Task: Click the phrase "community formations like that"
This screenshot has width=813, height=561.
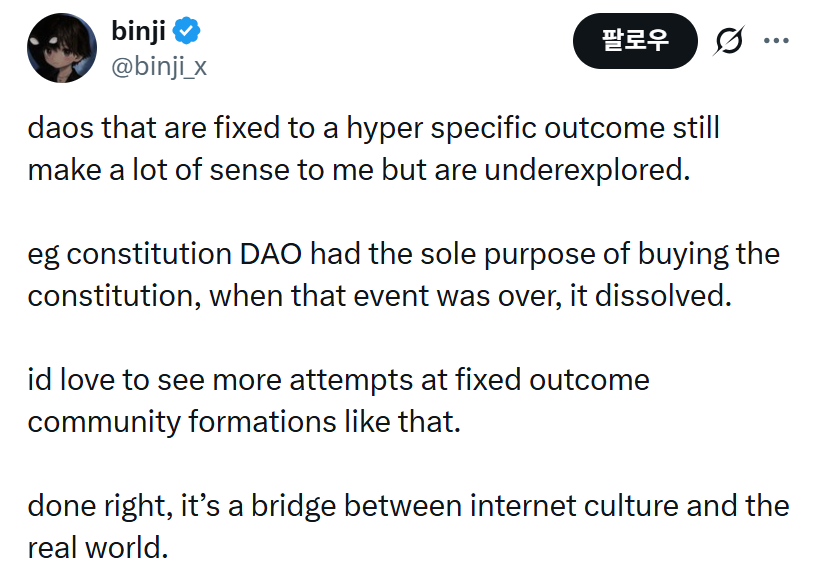Action: pos(243,421)
